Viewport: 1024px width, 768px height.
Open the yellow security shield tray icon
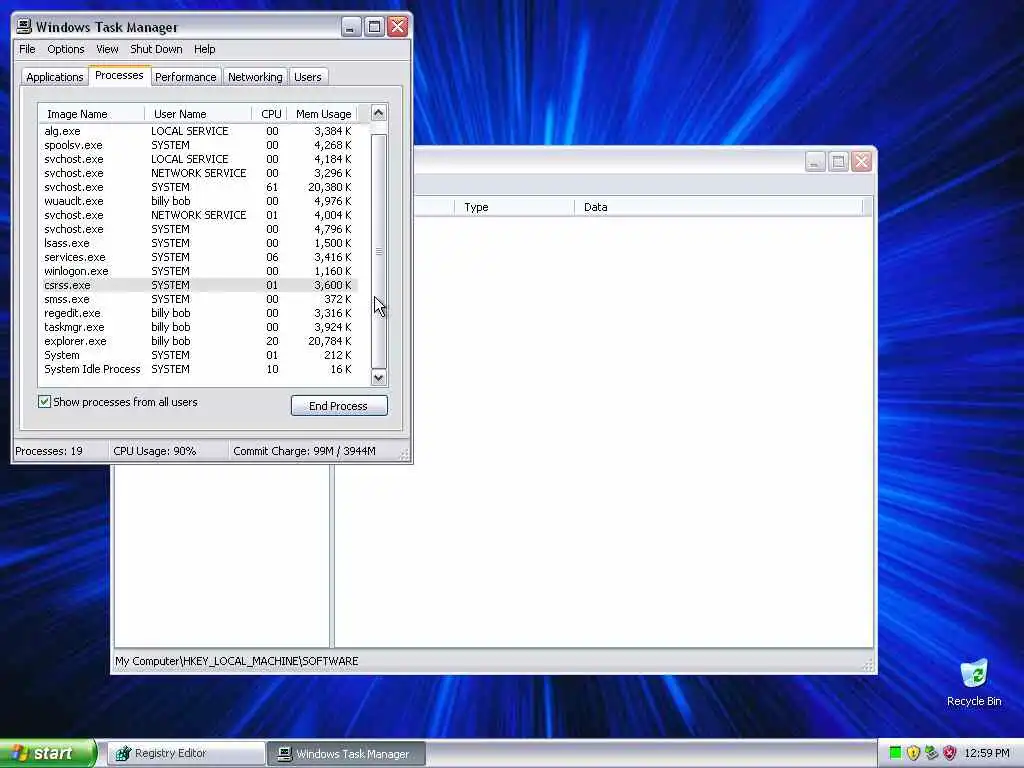(x=913, y=753)
